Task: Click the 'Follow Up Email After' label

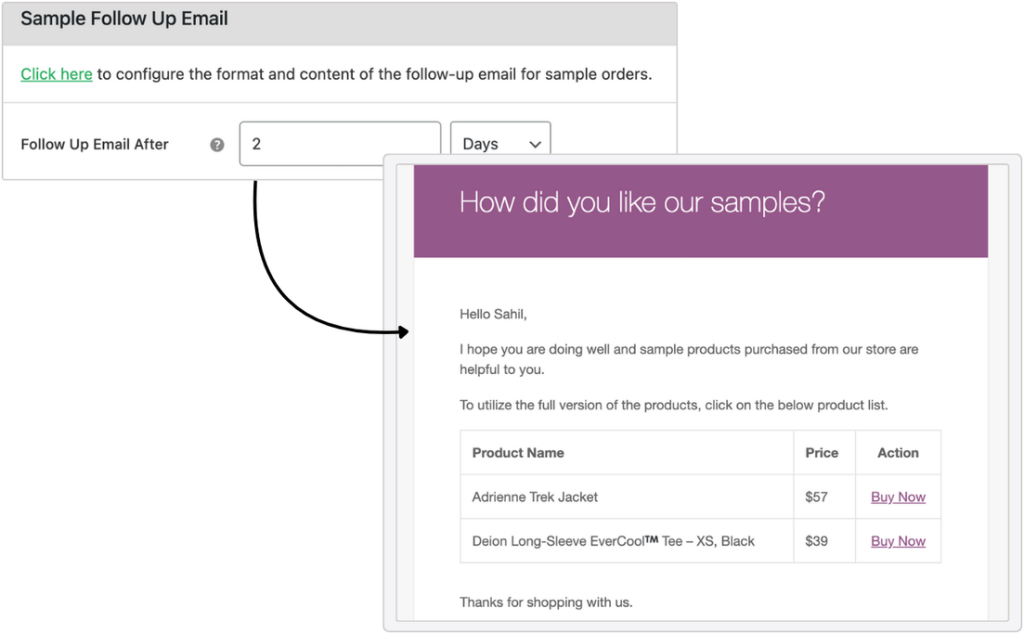Action: pos(95,144)
